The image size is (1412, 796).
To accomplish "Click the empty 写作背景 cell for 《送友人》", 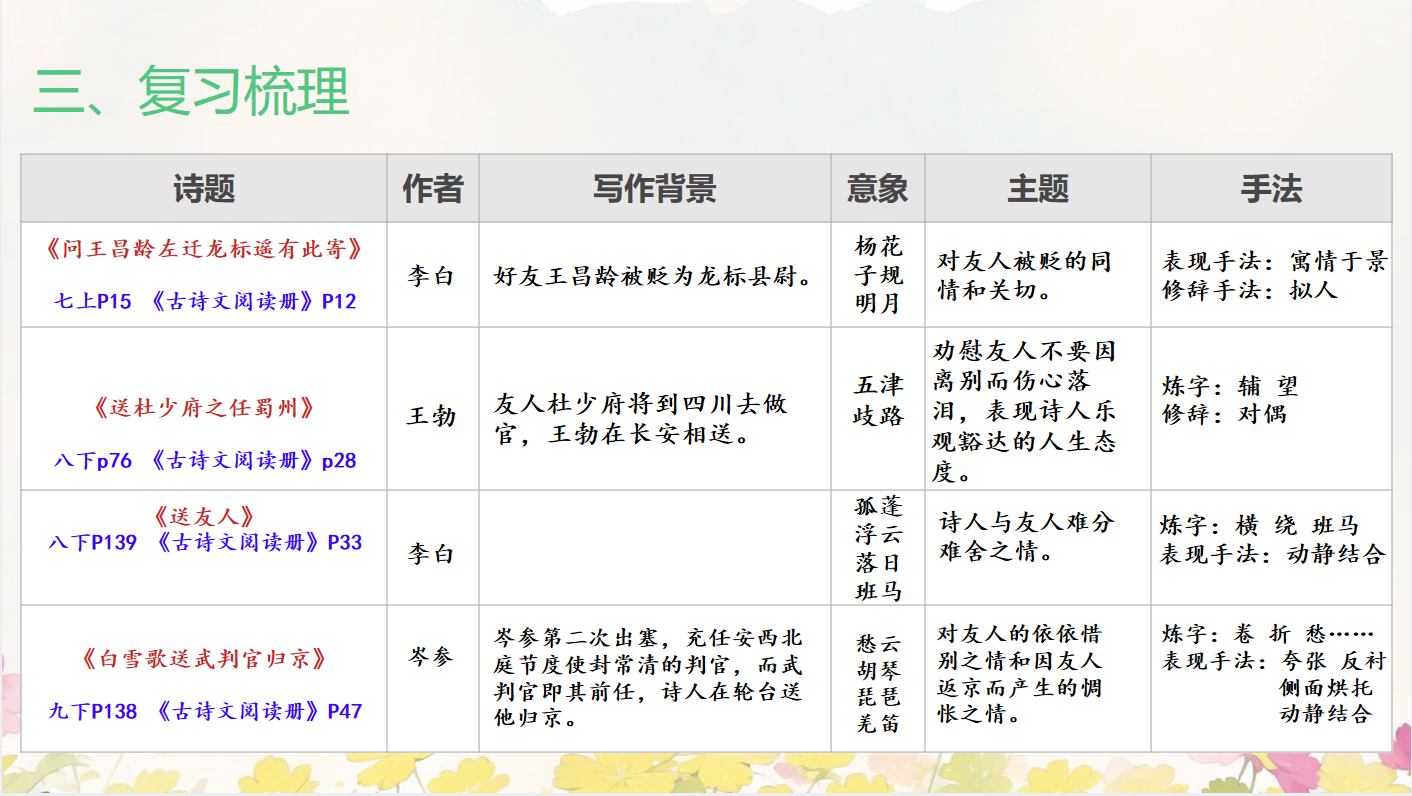I will click(x=654, y=547).
